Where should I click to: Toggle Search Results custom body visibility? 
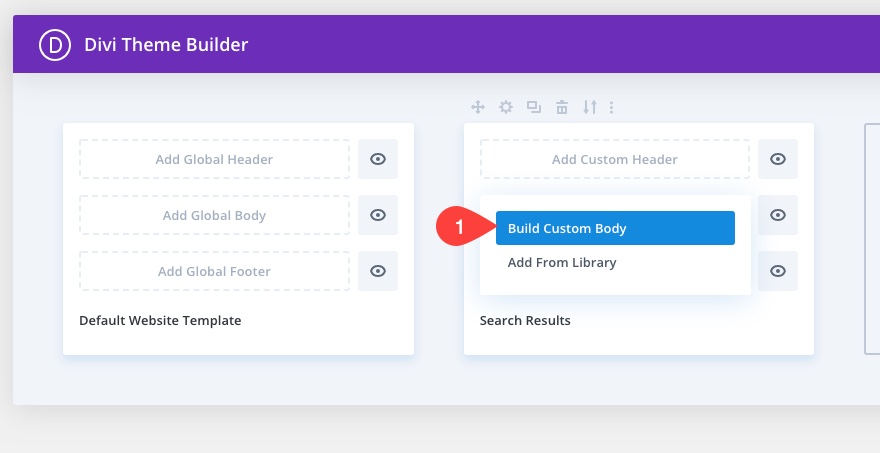(x=778, y=215)
